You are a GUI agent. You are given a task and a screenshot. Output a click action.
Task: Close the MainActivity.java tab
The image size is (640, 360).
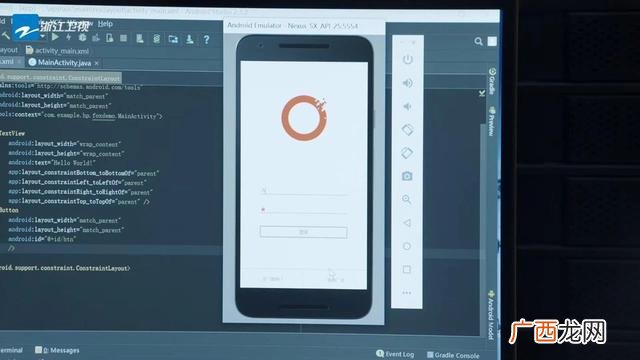(96, 63)
